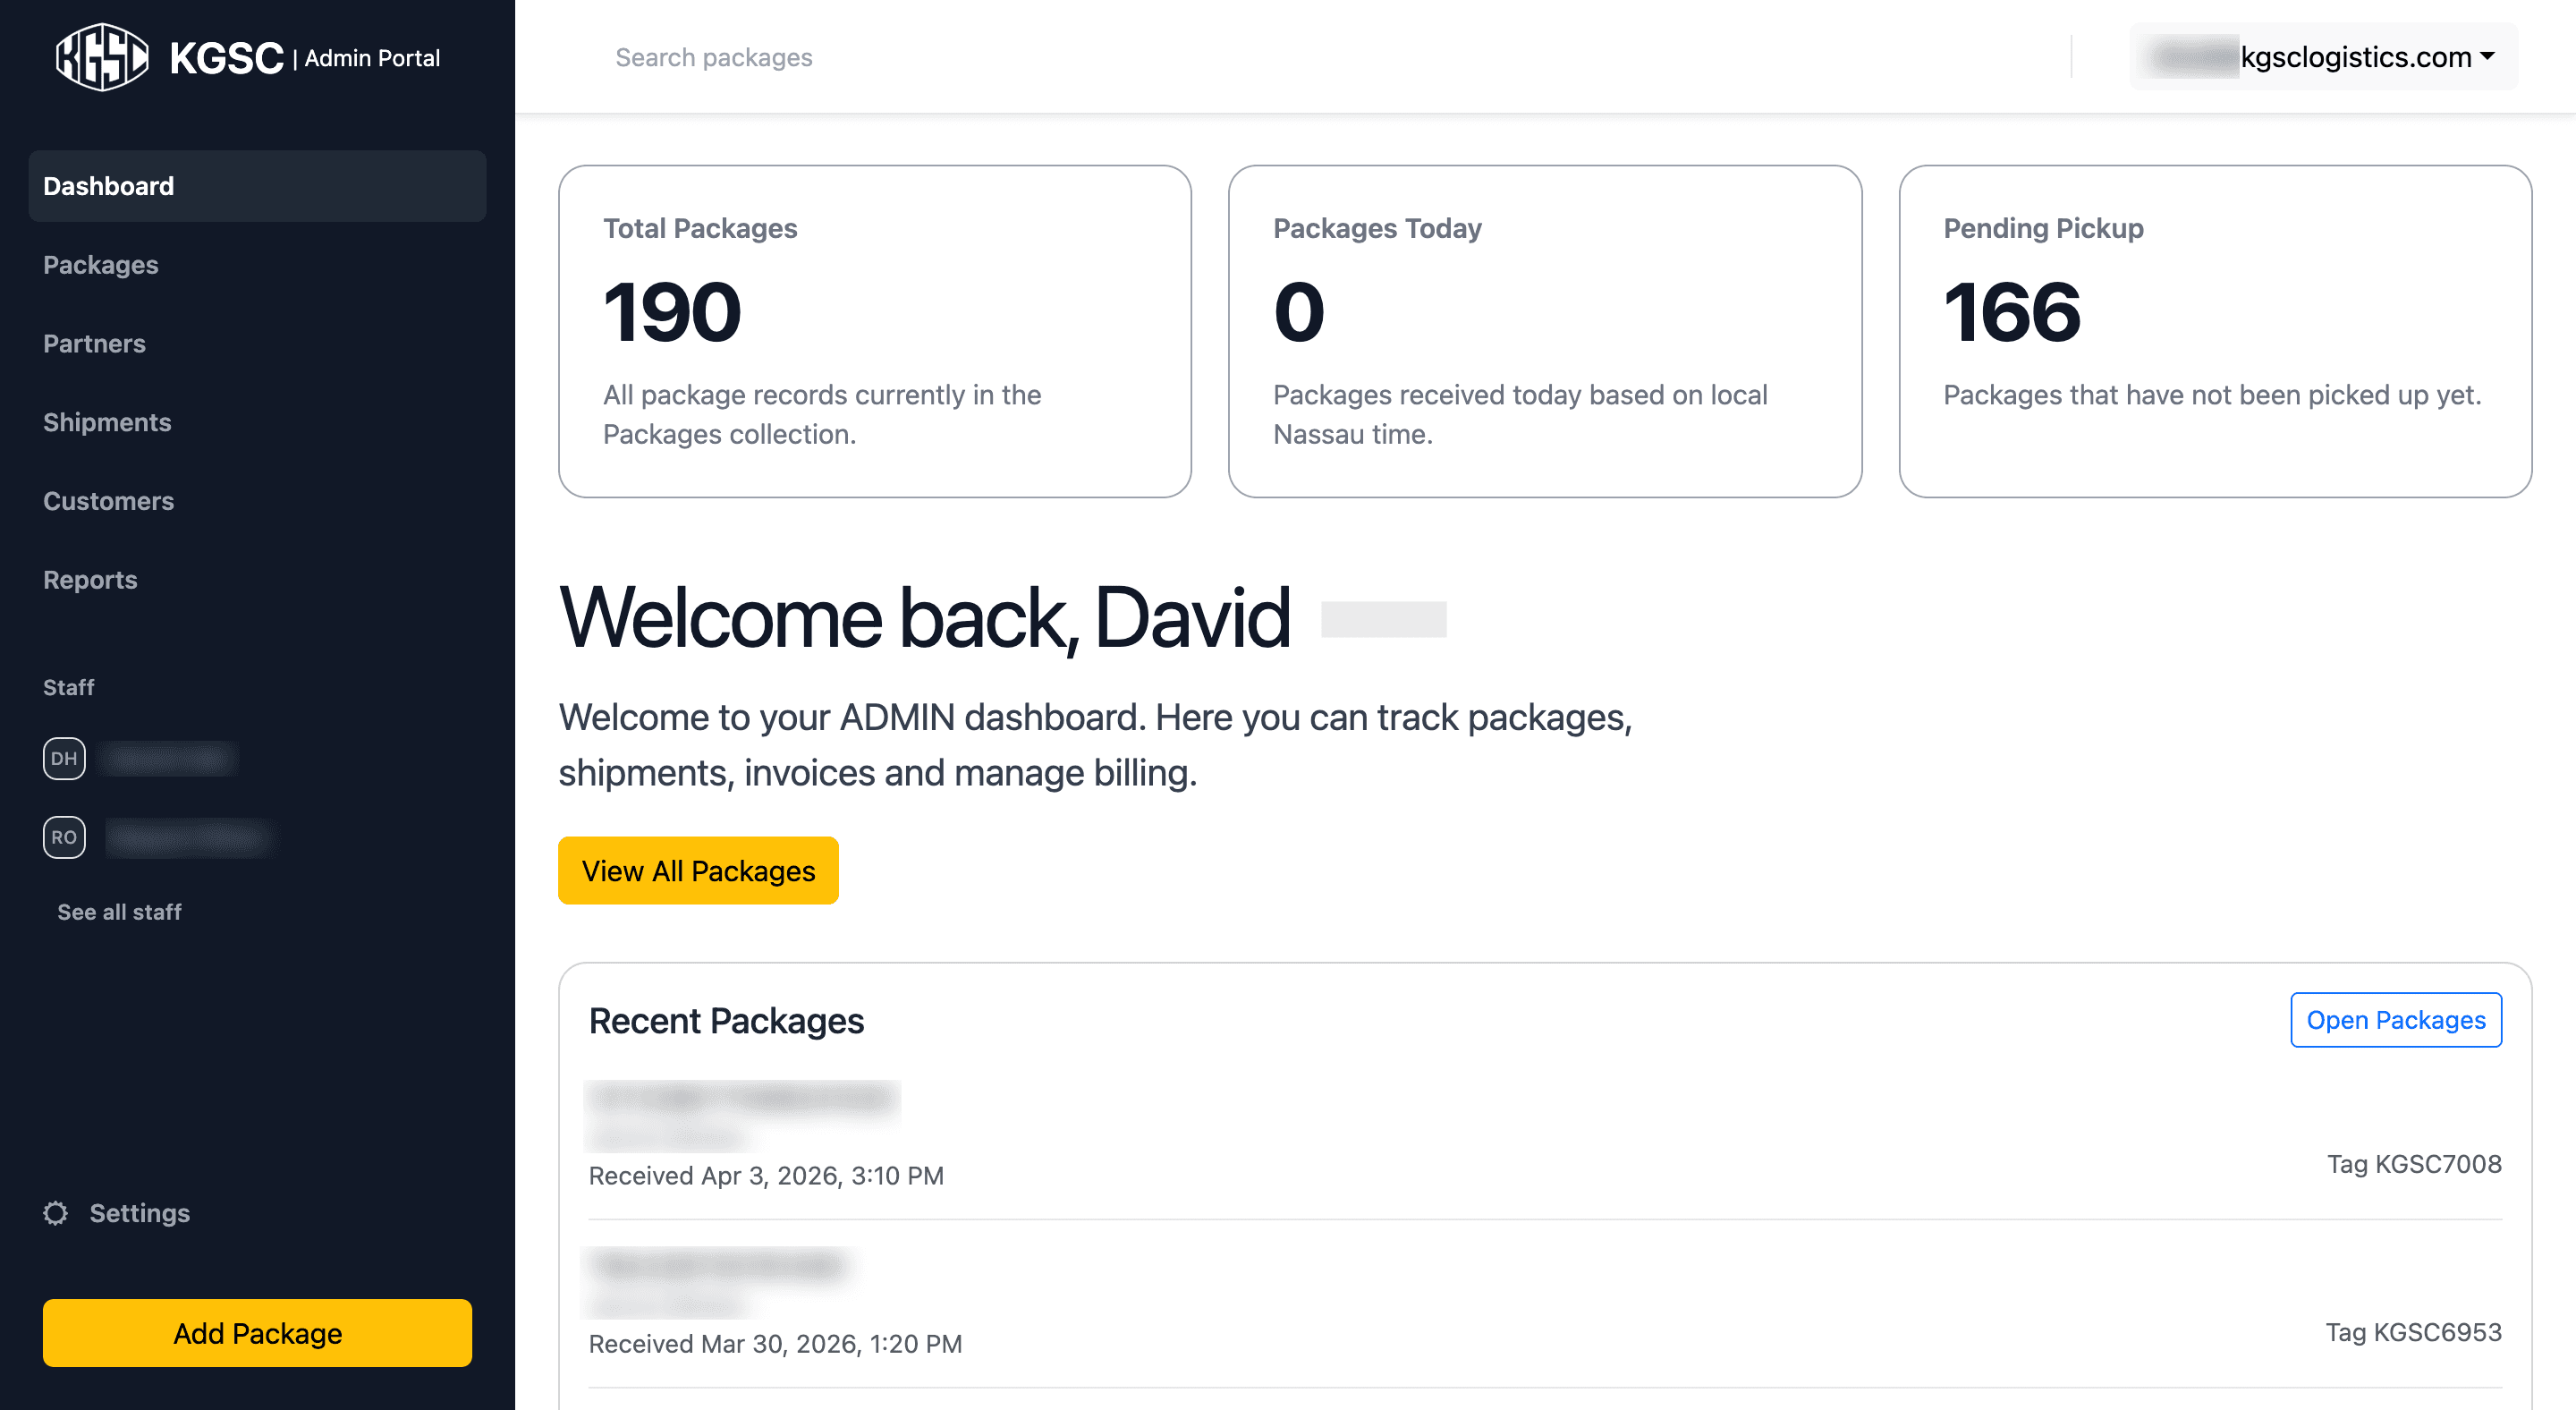The width and height of the screenshot is (2576, 1410).
Task: Open the Total Packages stat card
Action: tap(874, 333)
